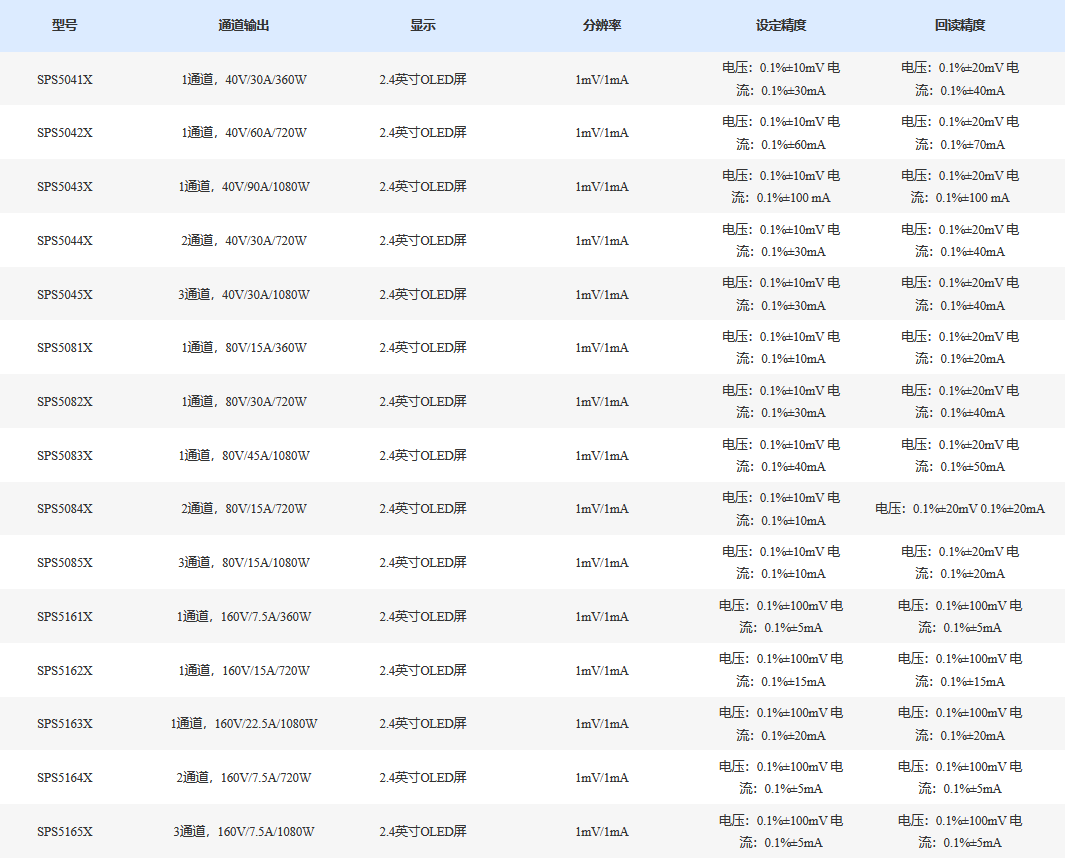The height and width of the screenshot is (859, 1065).
Task: Click setting accuracy cell for SPS5083X
Action: (x=781, y=456)
